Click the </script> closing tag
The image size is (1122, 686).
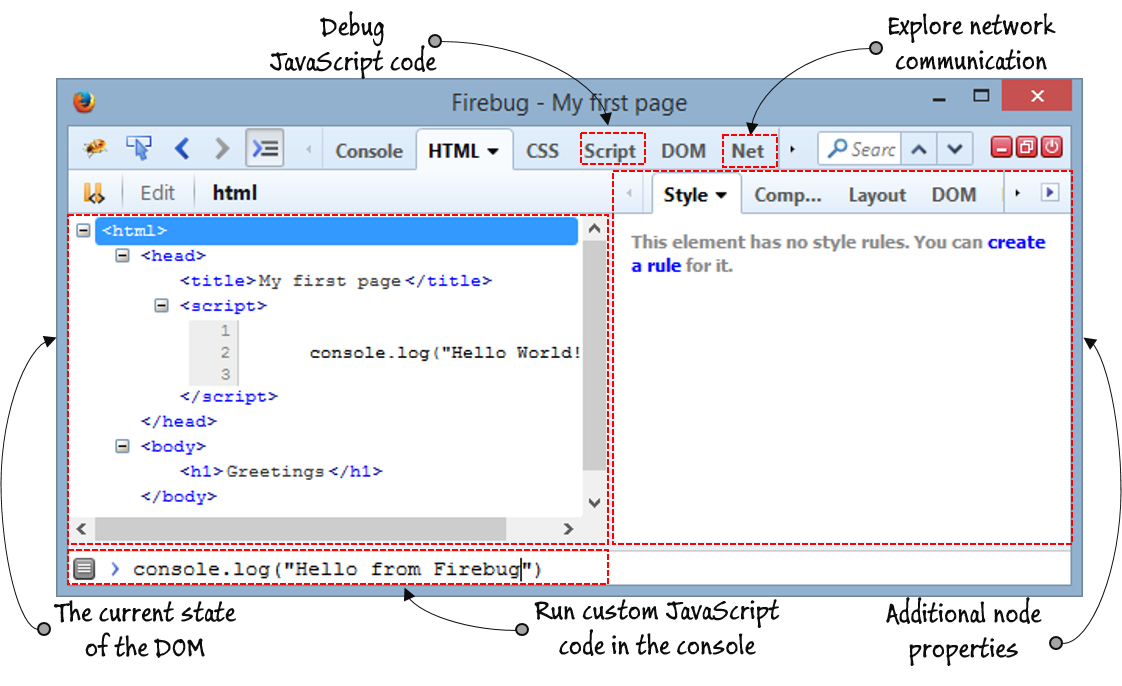click(228, 396)
